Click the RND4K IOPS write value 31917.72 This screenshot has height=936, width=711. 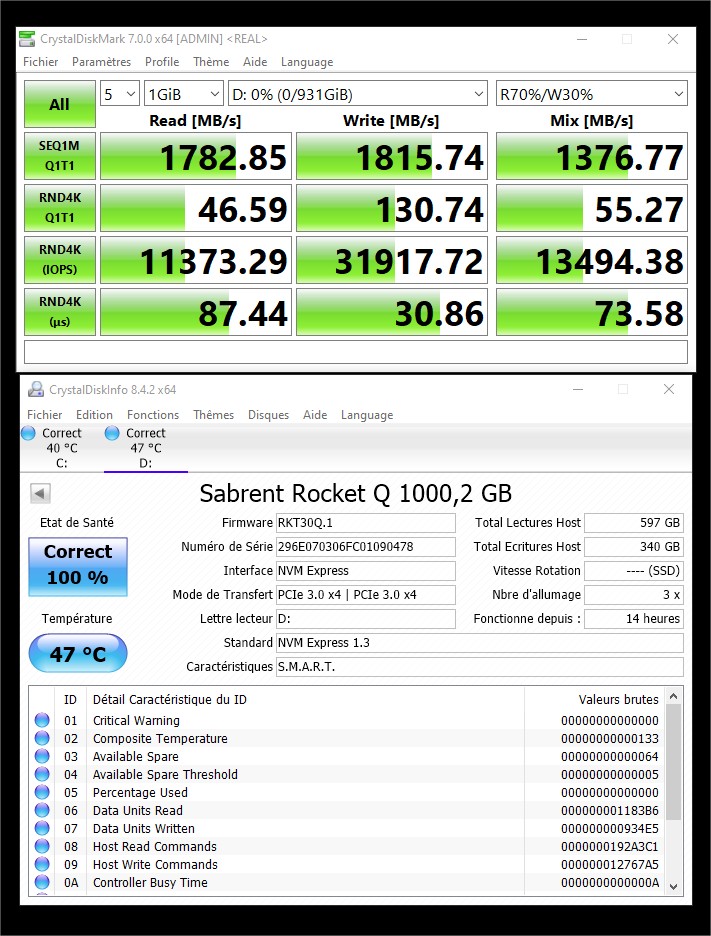click(x=392, y=260)
